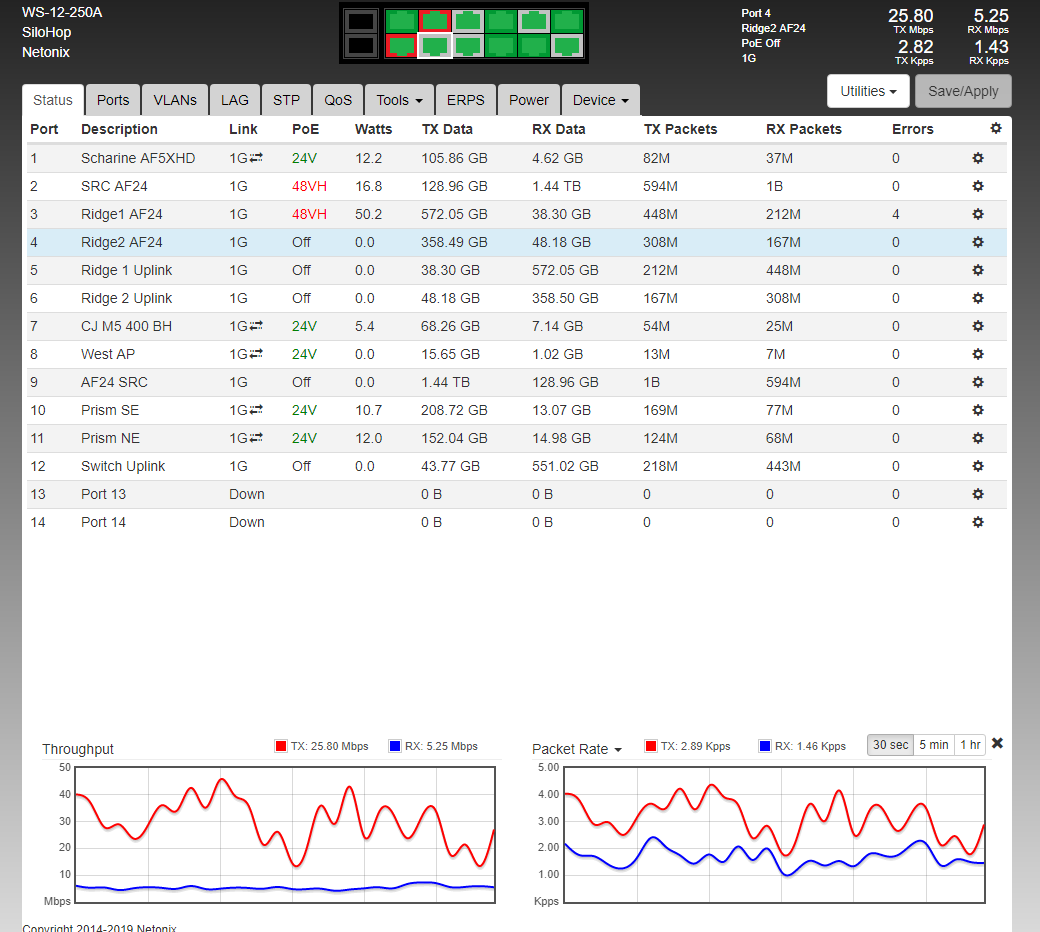The width and height of the screenshot is (1040, 932).
Task: Select the top empty SFP port 13 in diagram
Action: point(361,21)
